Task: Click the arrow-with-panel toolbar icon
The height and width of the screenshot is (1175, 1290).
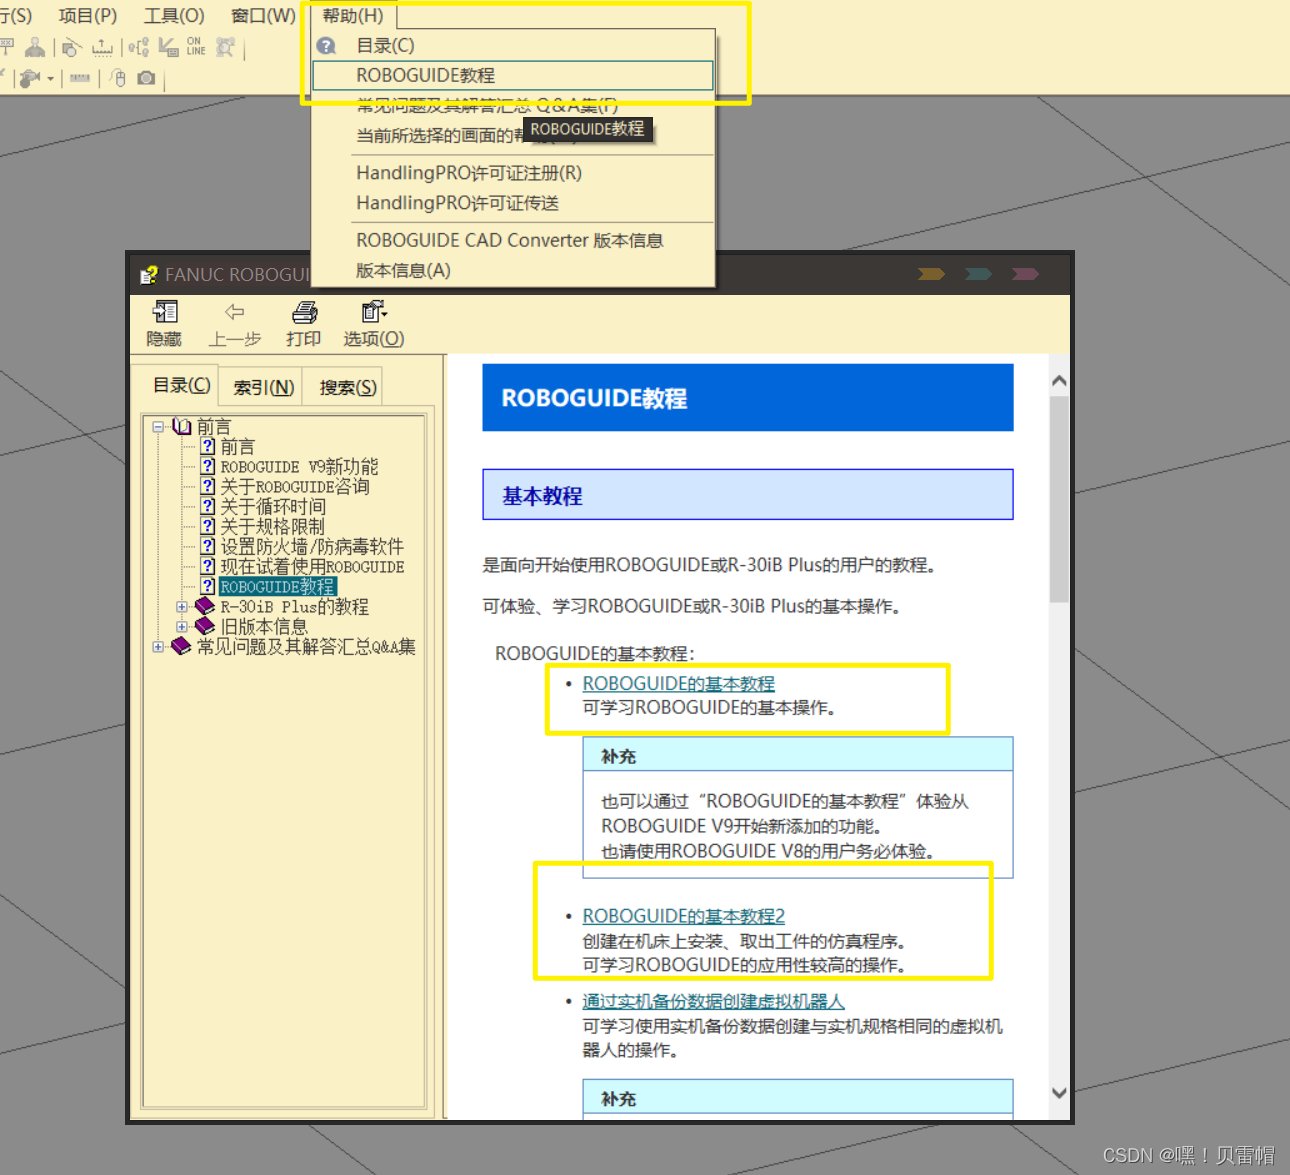Action: pyautogui.click(x=168, y=47)
